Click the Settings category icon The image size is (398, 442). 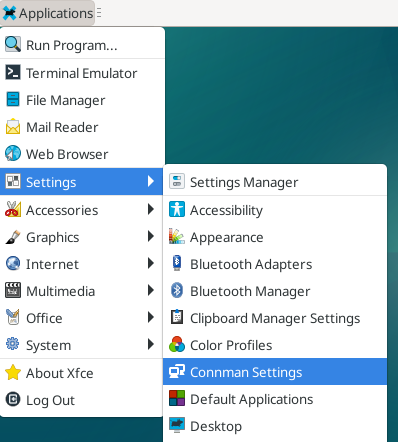point(13,181)
